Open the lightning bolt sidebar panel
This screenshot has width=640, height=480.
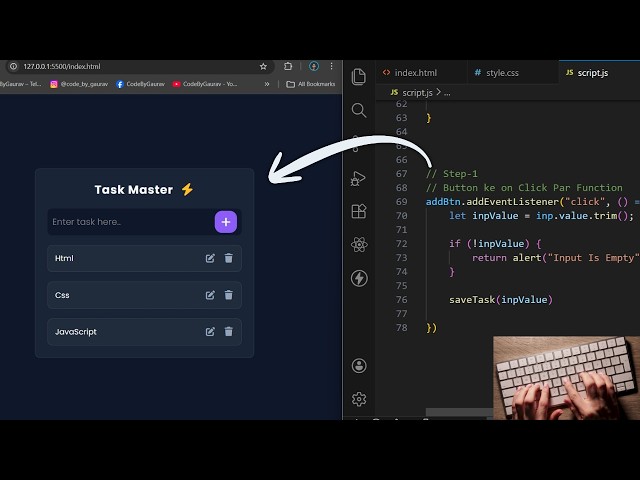point(359,278)
